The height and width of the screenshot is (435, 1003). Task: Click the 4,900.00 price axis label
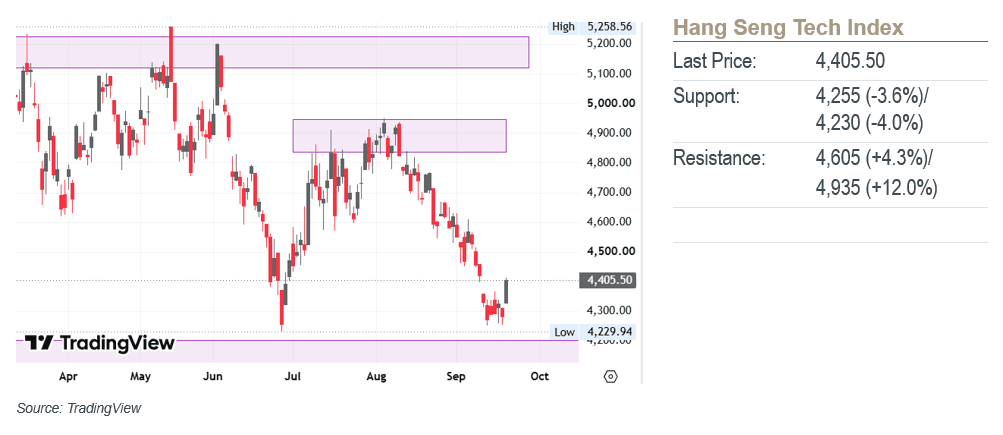[x=609, y=132]
